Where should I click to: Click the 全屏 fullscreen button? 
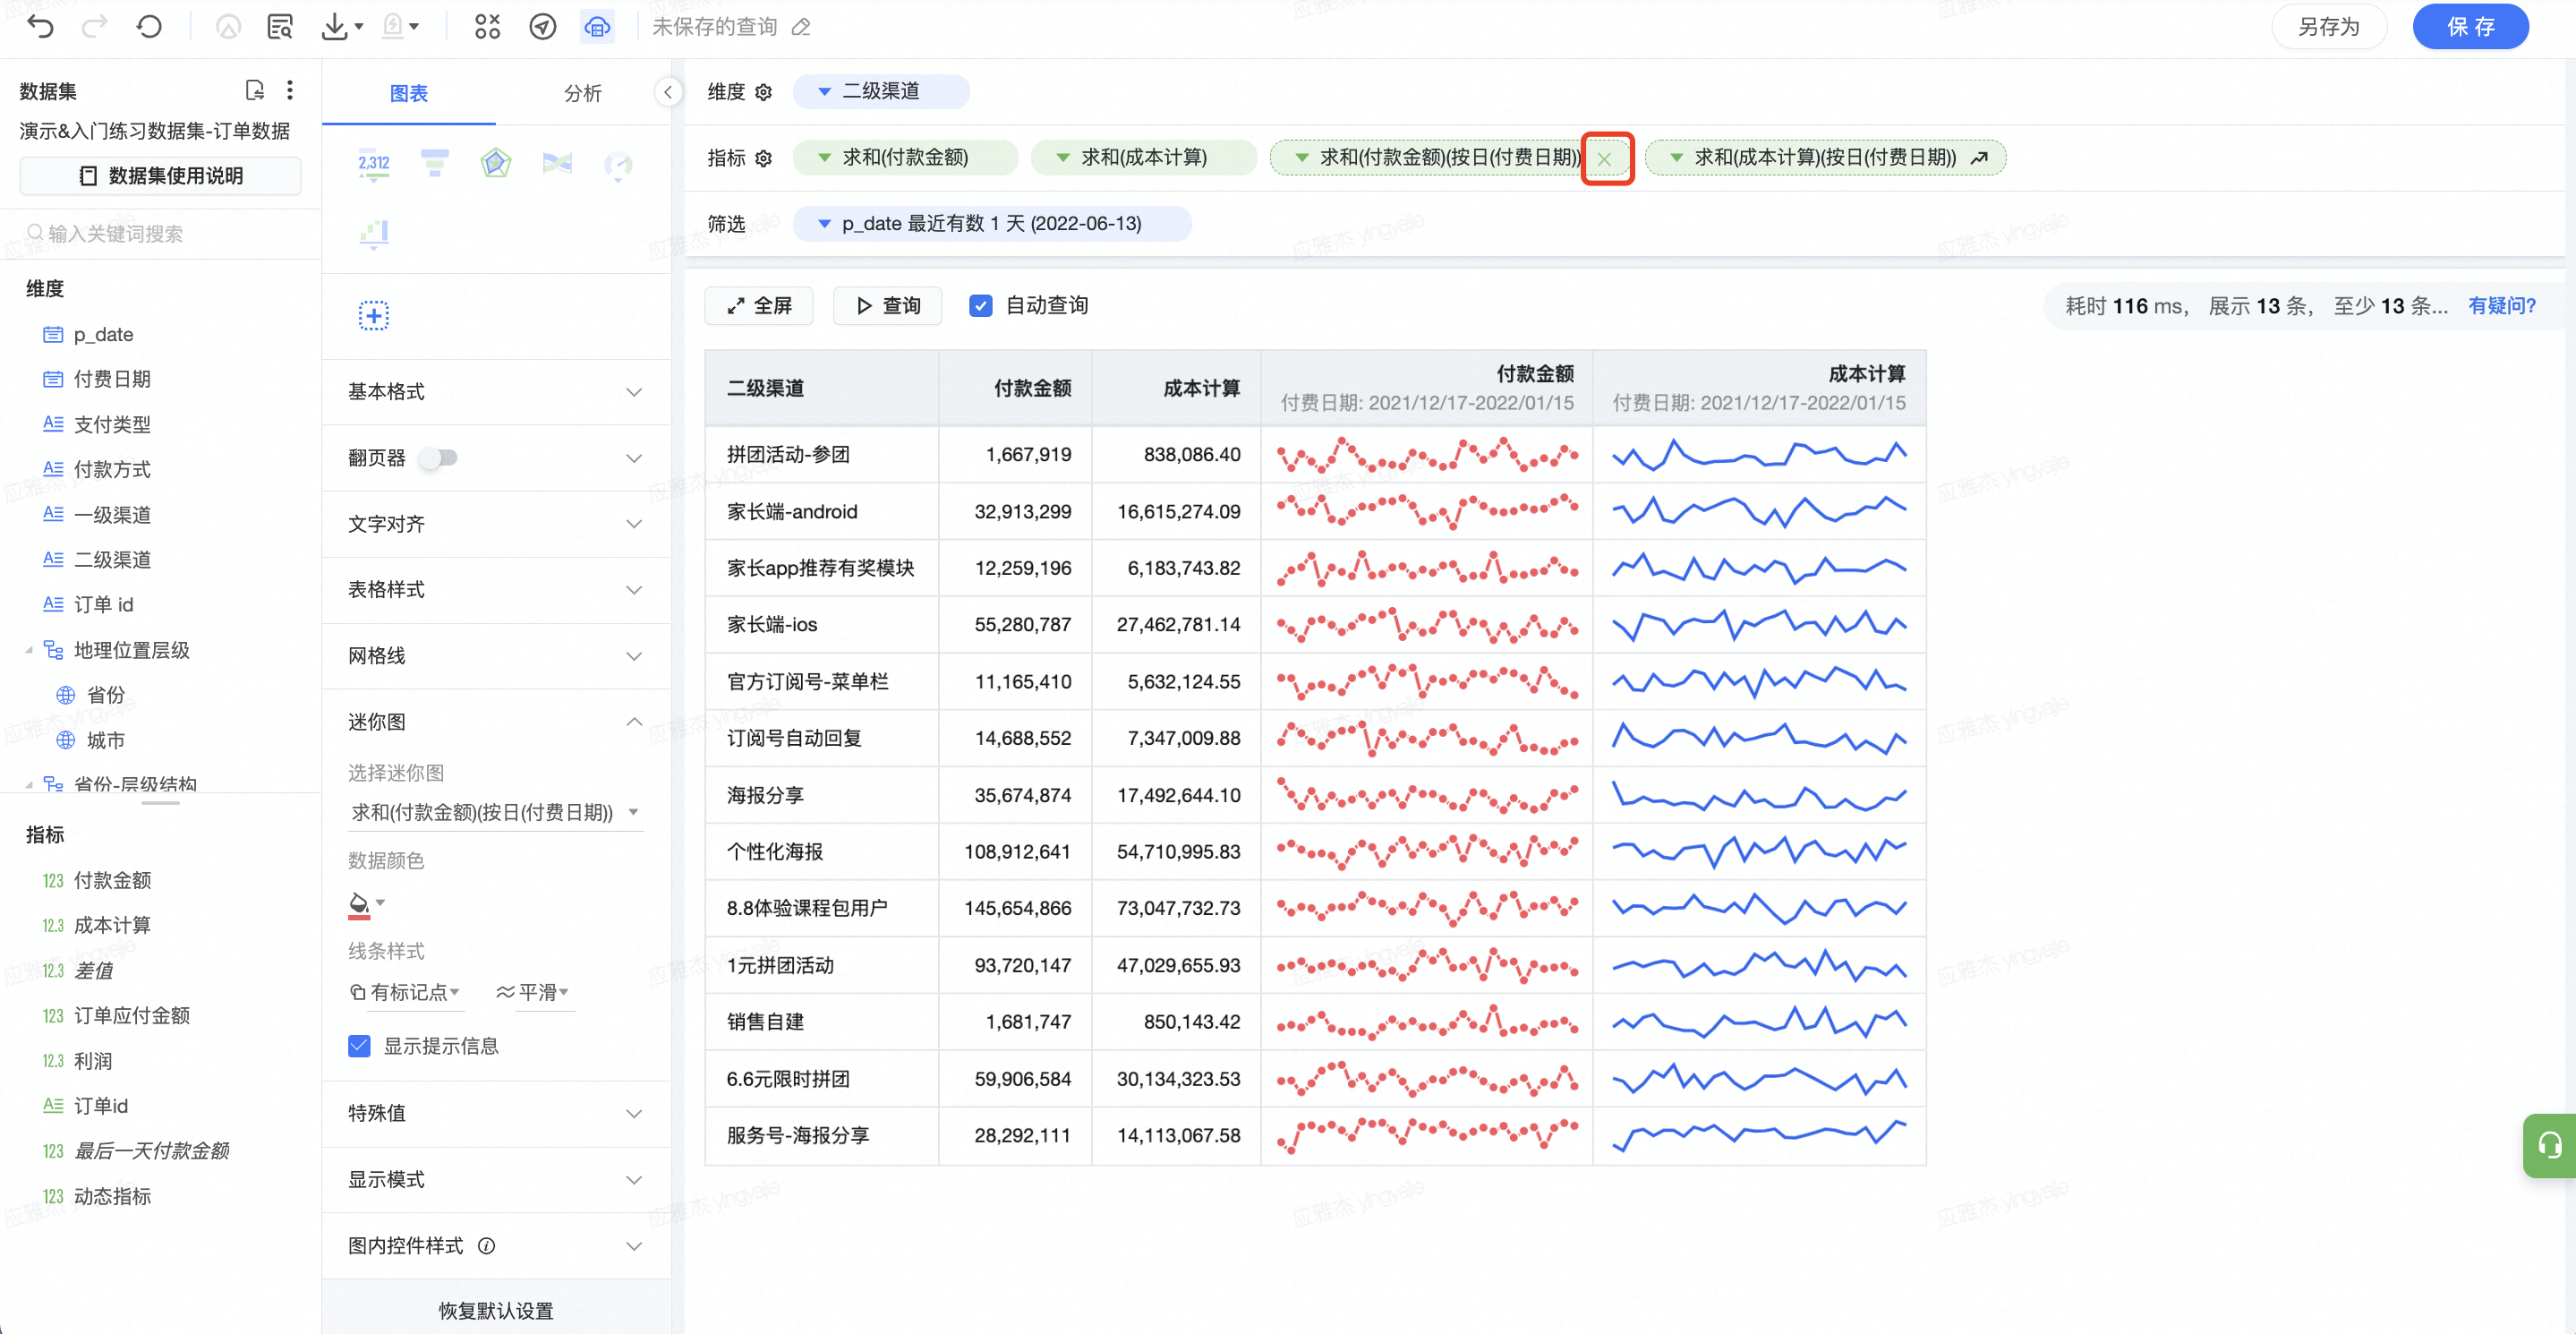point(759,306)
